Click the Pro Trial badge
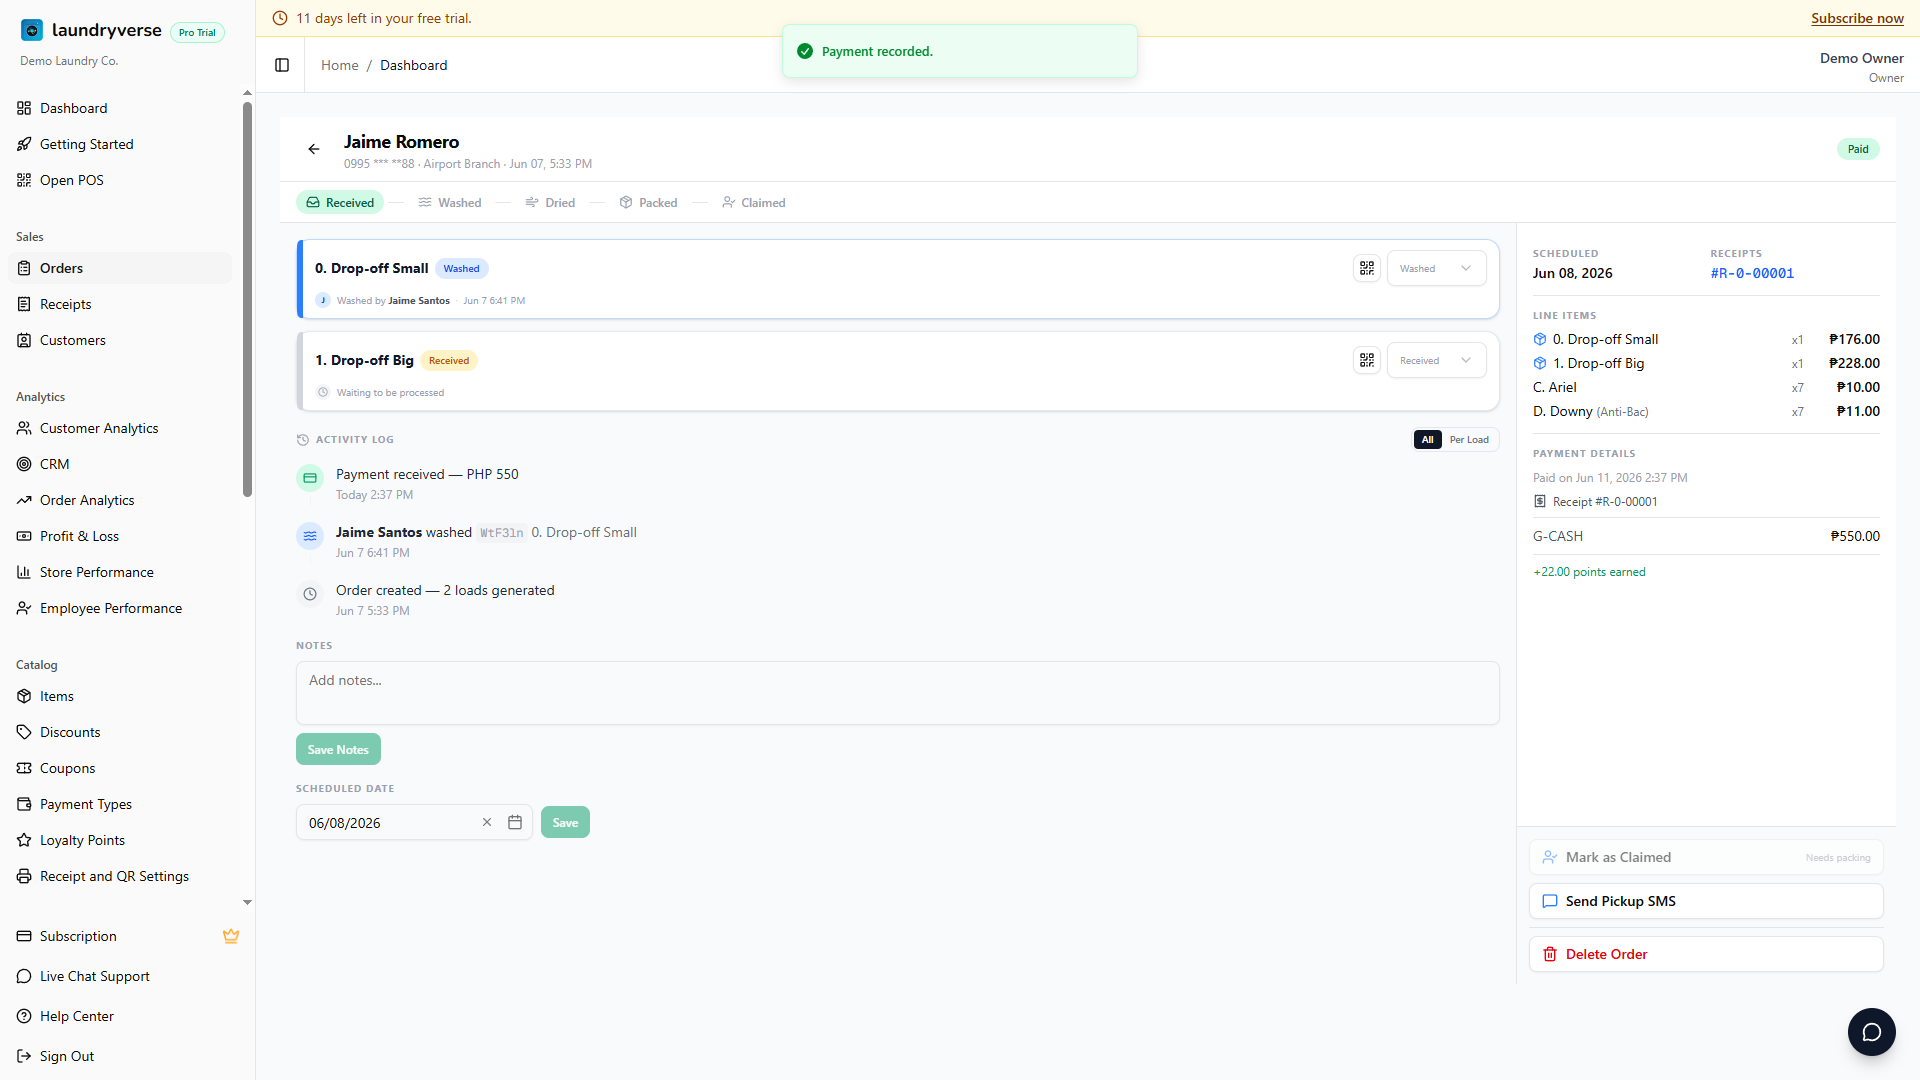The height and width of the screenshot is (1080, 1920). [x=197, y=32]
